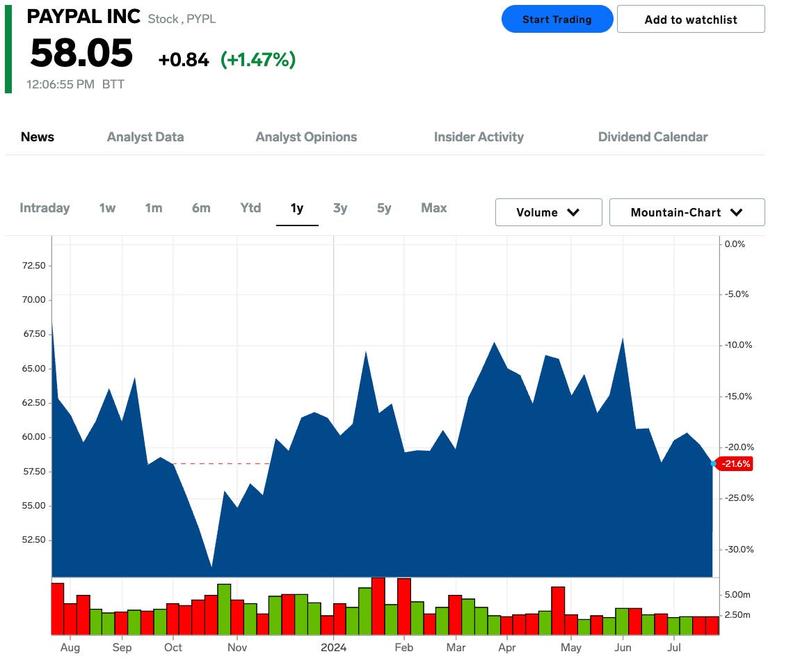Click the -30.0% right axis label
Screen dimensions: 800x668
pos(739,550)
